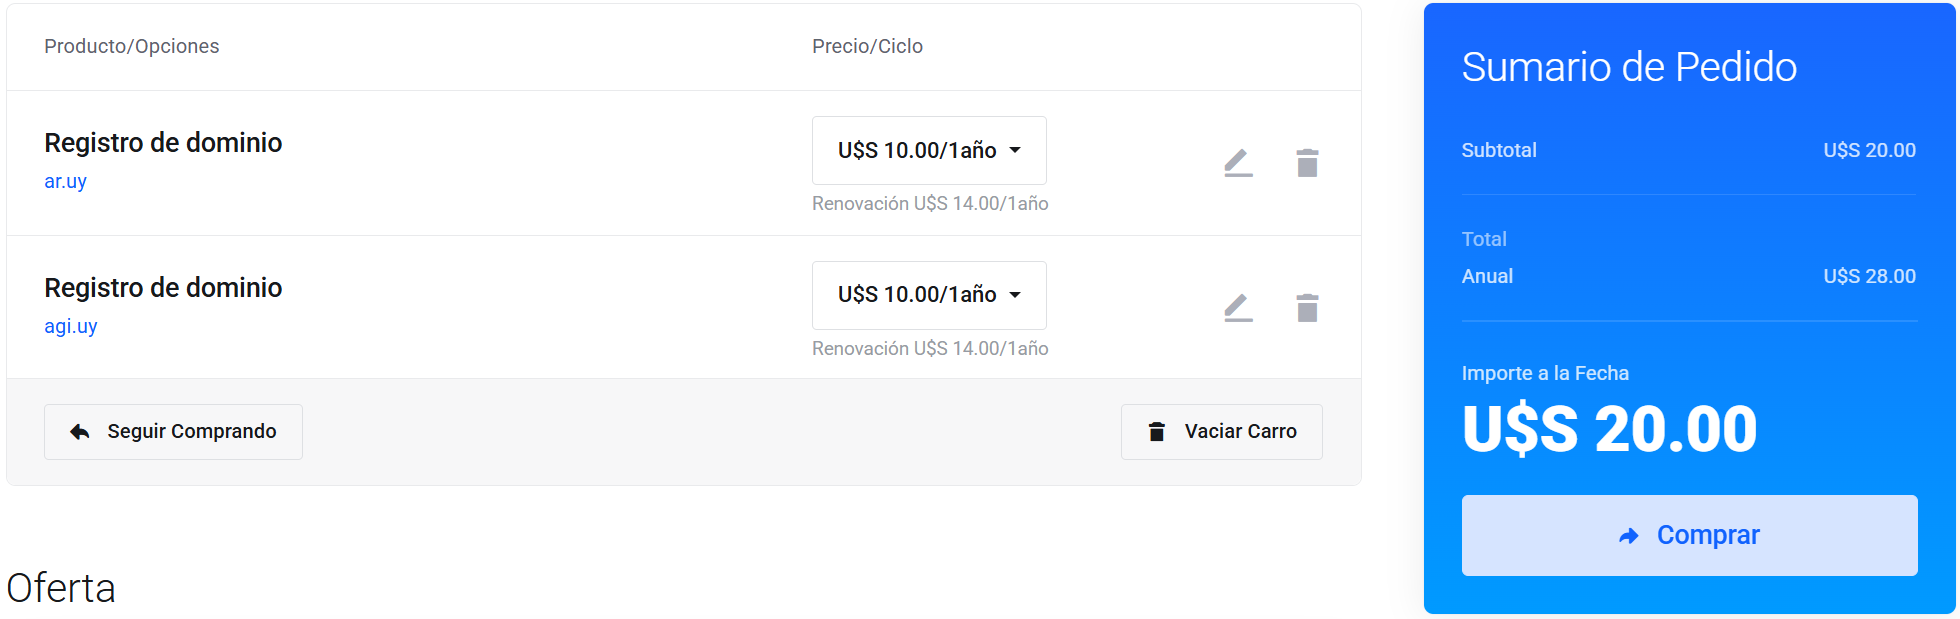Open the billing cycle dropdown for ar.uy
Screen dimensions: 1960x619
click(x=929, y=151)
